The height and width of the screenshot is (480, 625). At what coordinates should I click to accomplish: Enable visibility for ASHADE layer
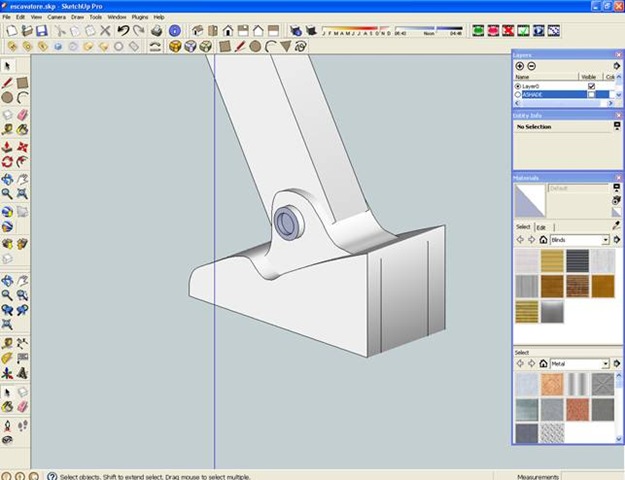591,95
